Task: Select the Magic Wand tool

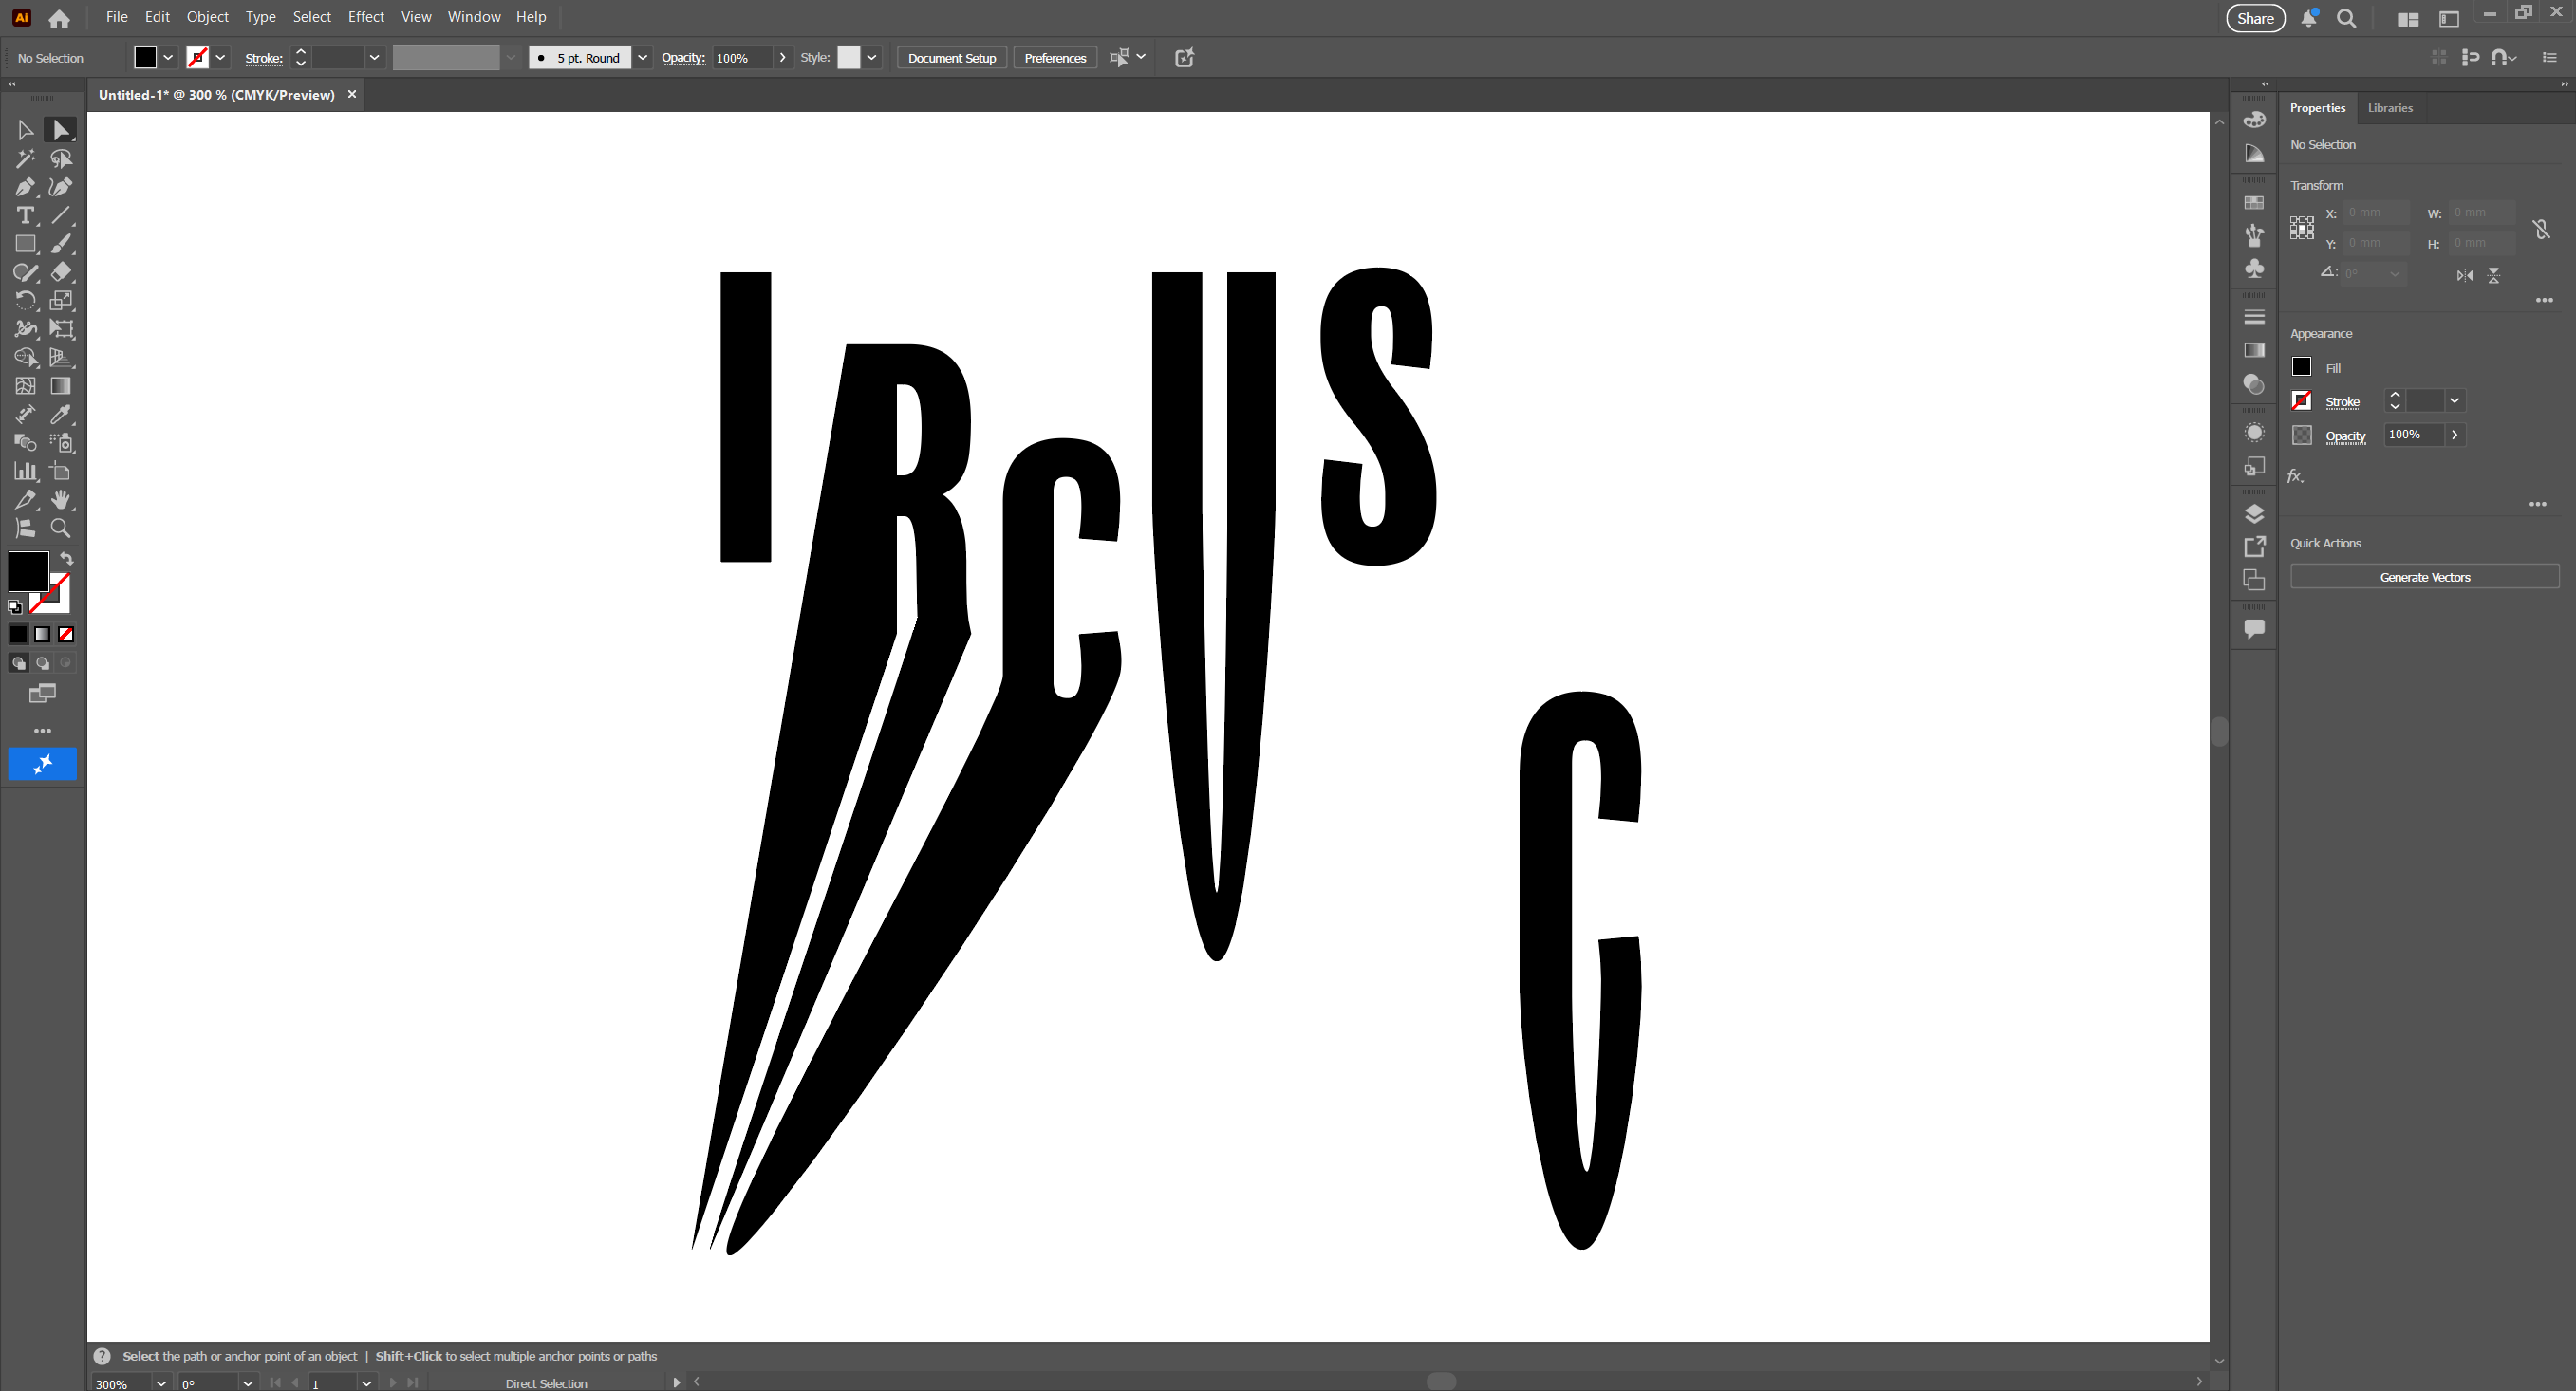Action: click(x=25, y=158)
